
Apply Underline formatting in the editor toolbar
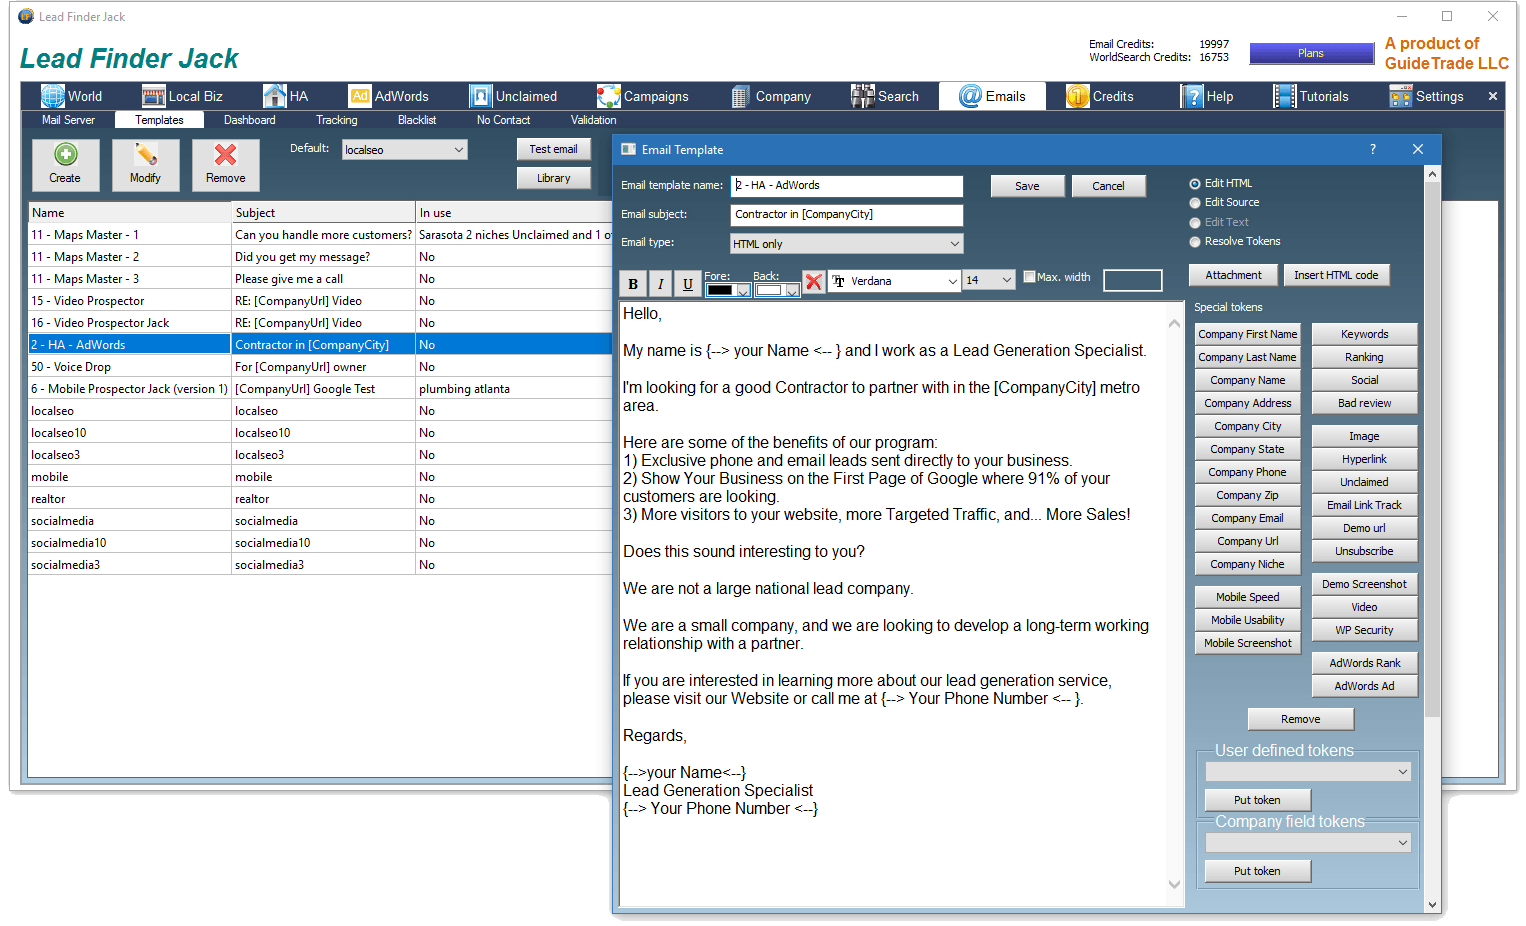click(x=687, y=284)
